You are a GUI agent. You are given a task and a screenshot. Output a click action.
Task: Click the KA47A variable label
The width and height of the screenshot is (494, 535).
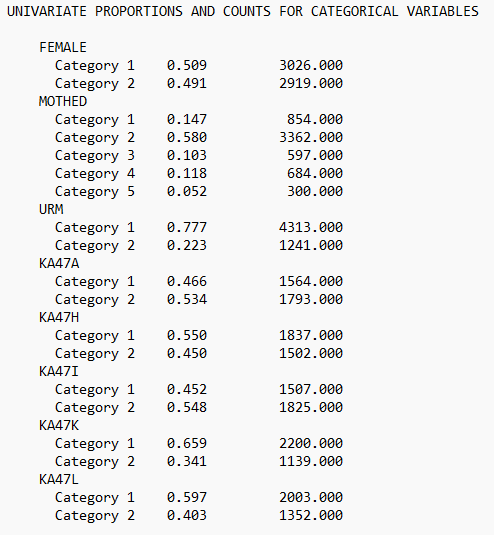point(59,263)
